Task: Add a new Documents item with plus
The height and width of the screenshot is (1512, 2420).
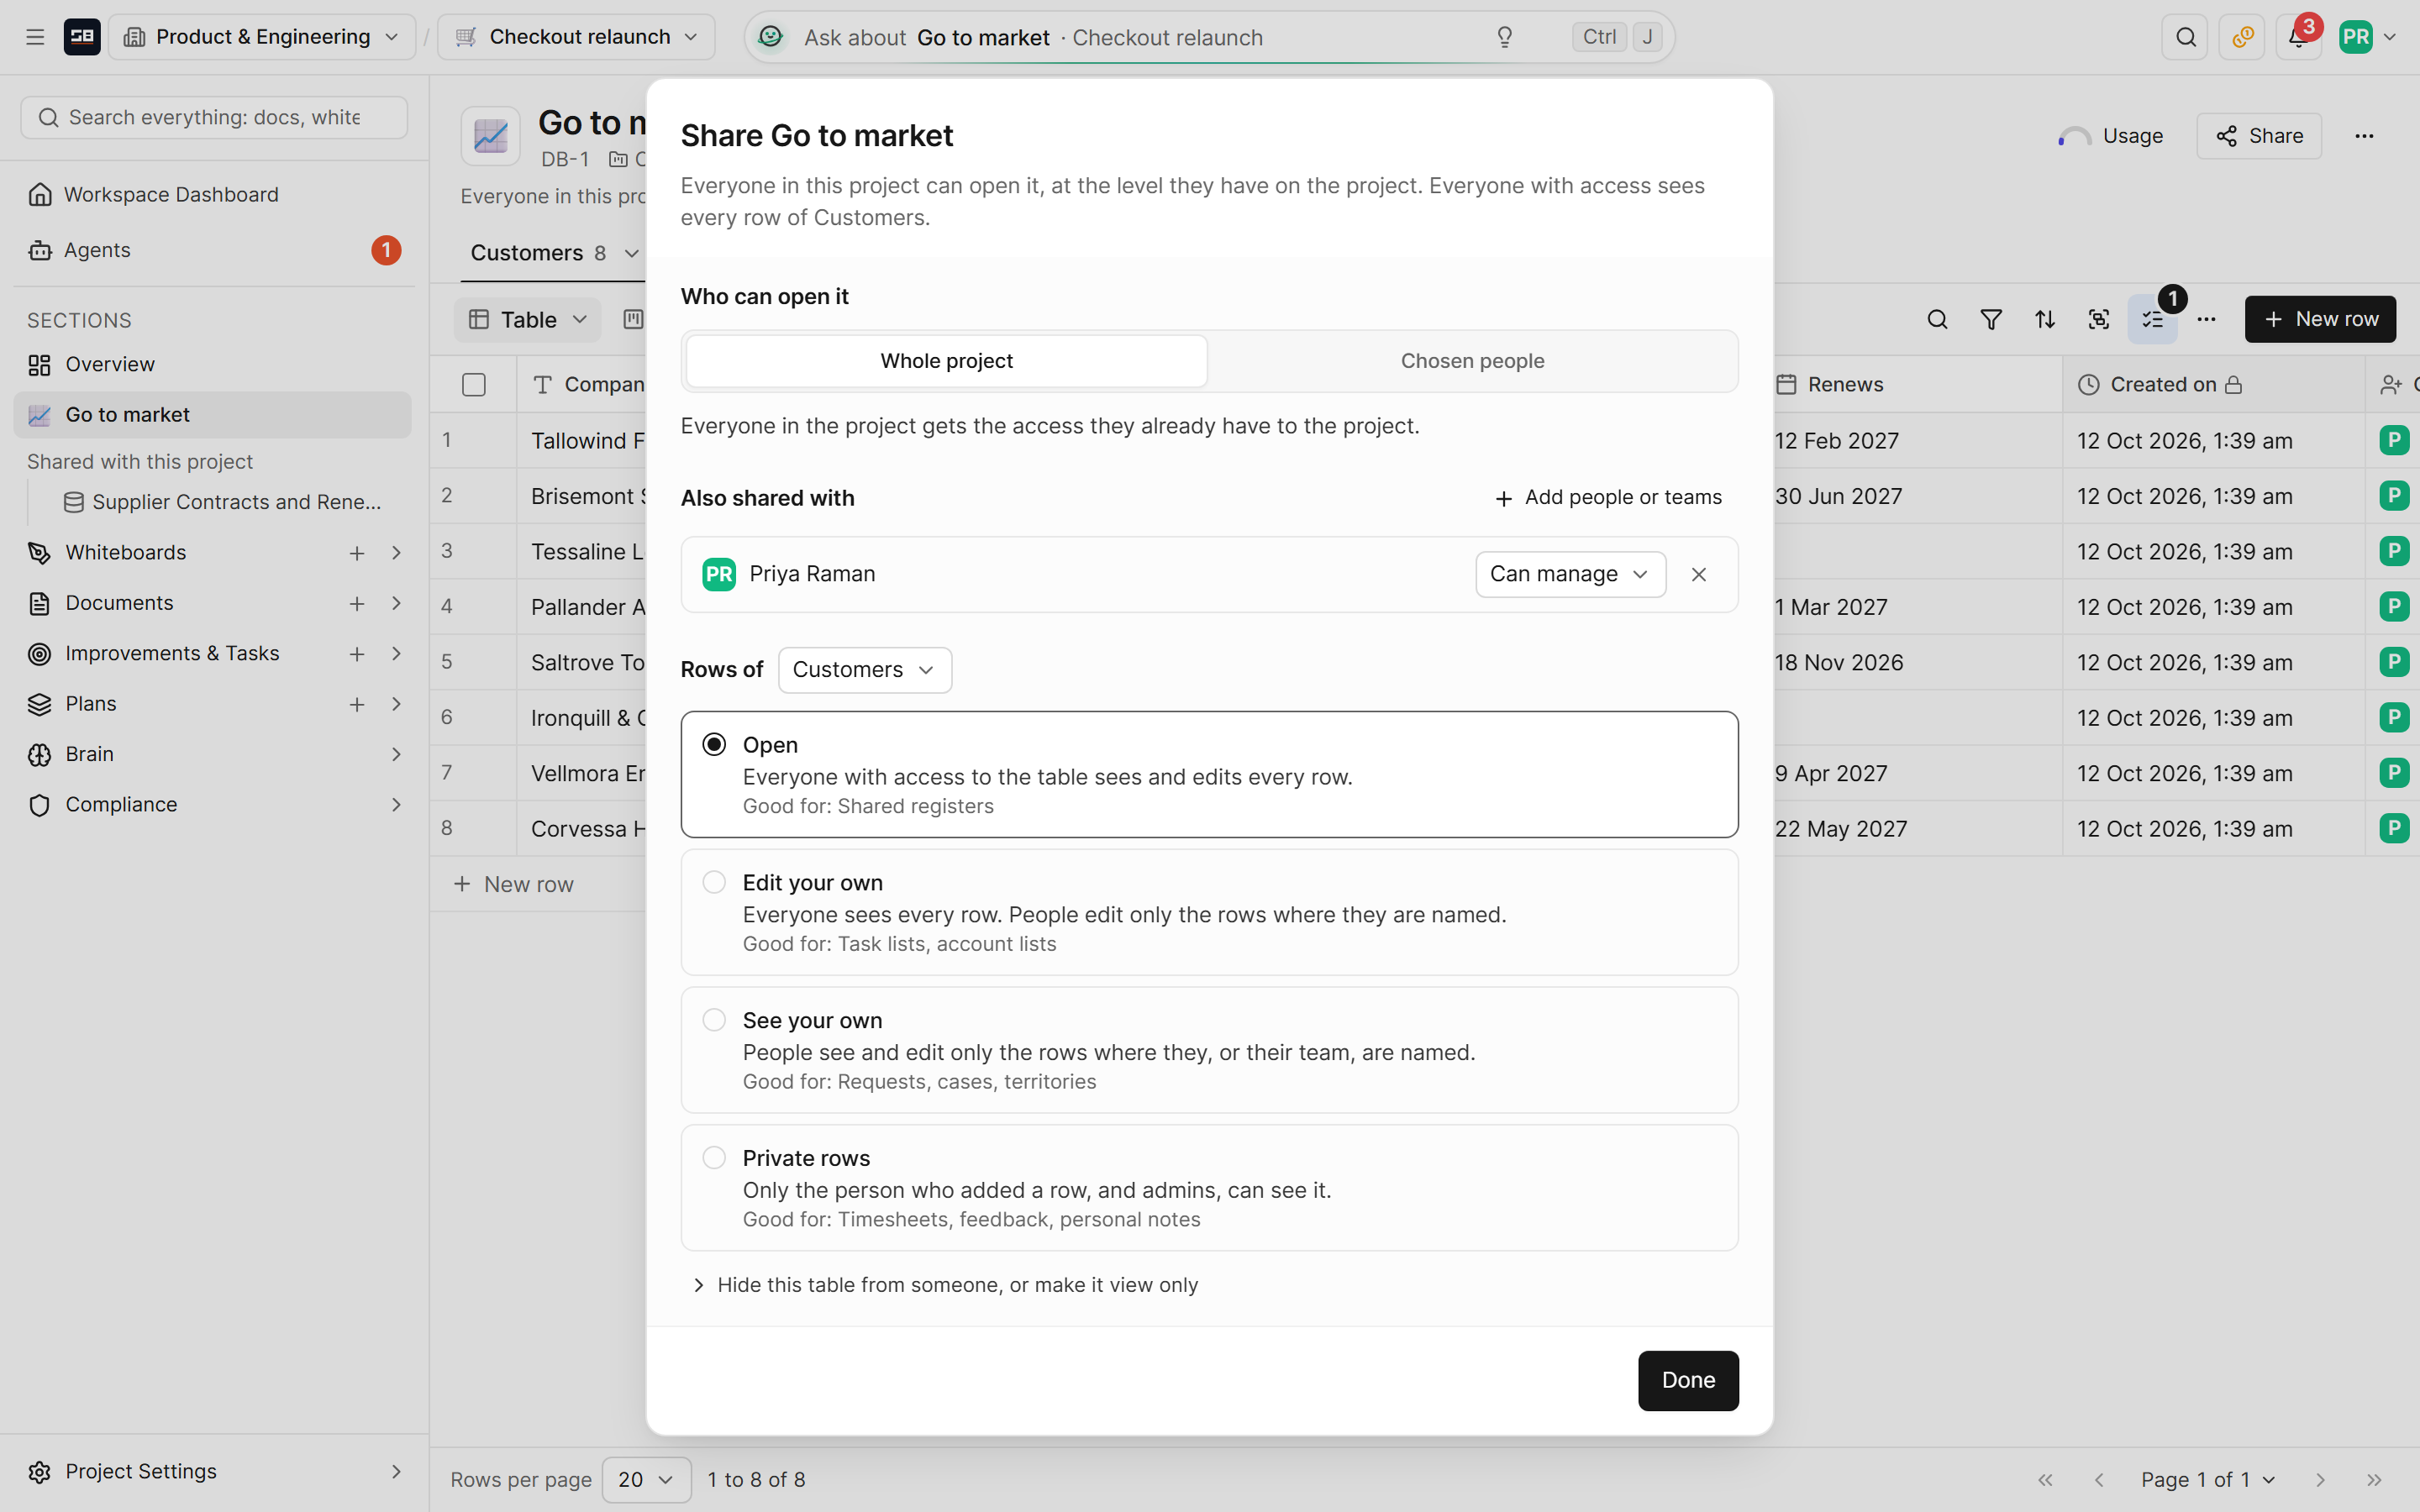Action: pos(357,603)
